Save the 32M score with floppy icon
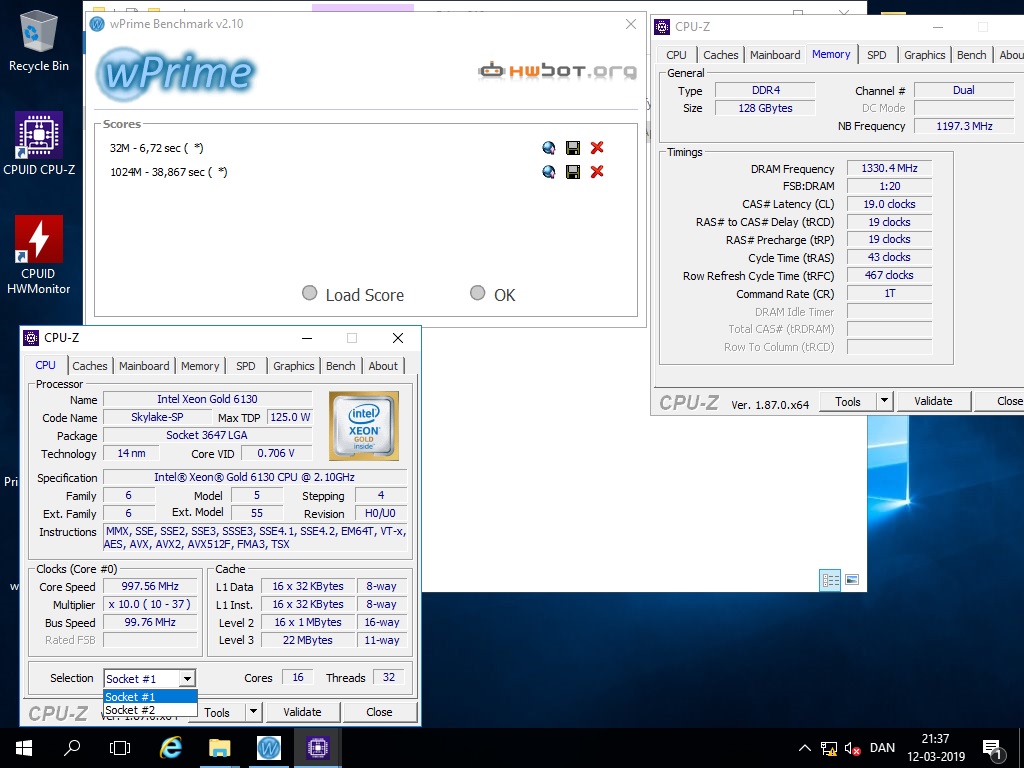Image resolution: width=1024 pixels, height=768 pixels. (573, 148)
